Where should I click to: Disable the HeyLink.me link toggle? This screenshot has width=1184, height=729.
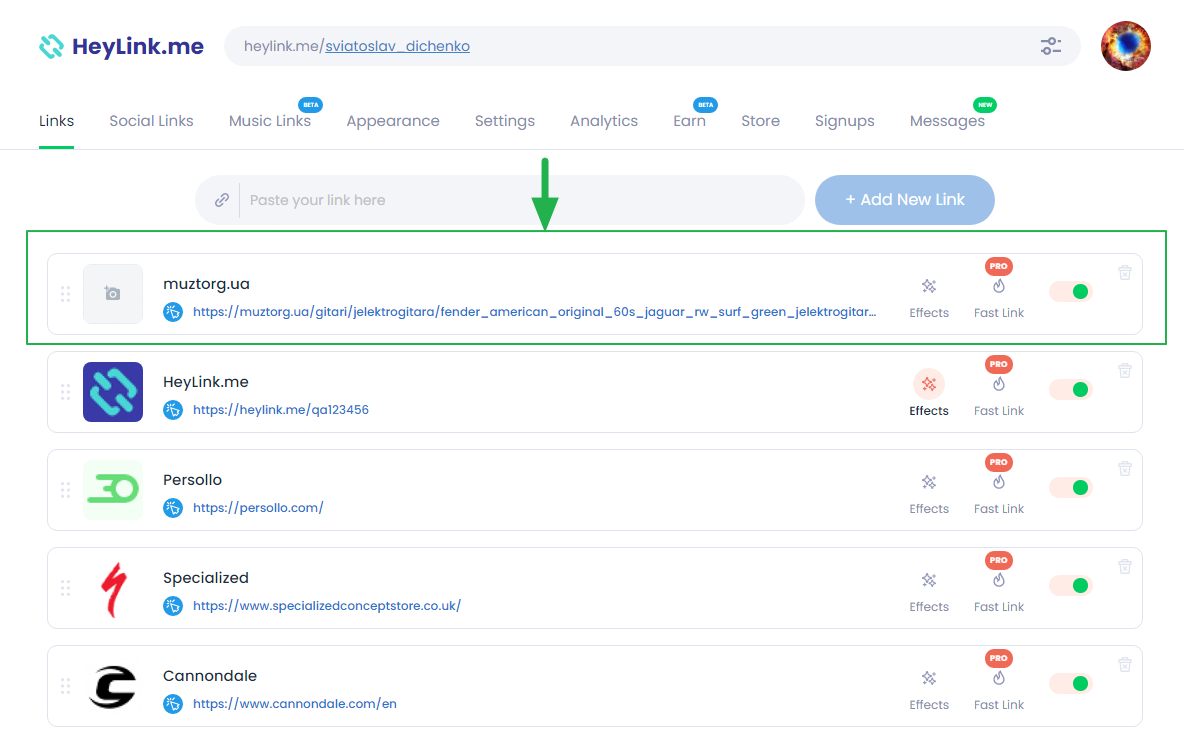coord(1071,390)
